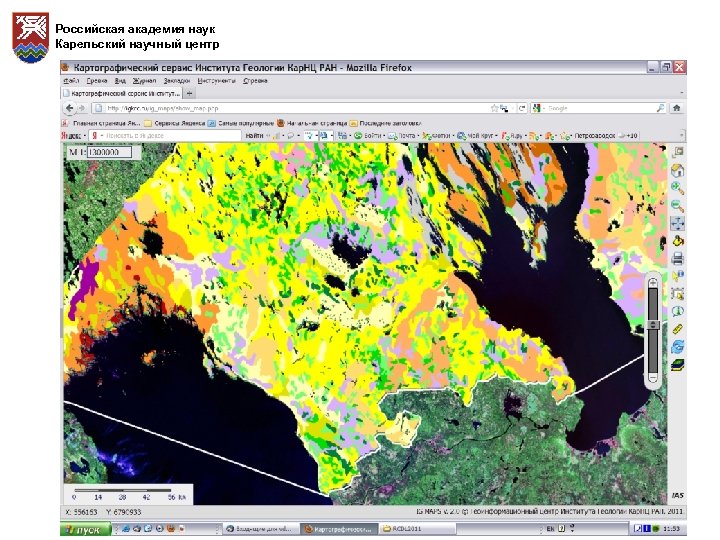Select the Картографический сервис browser tab

(122, 93)
